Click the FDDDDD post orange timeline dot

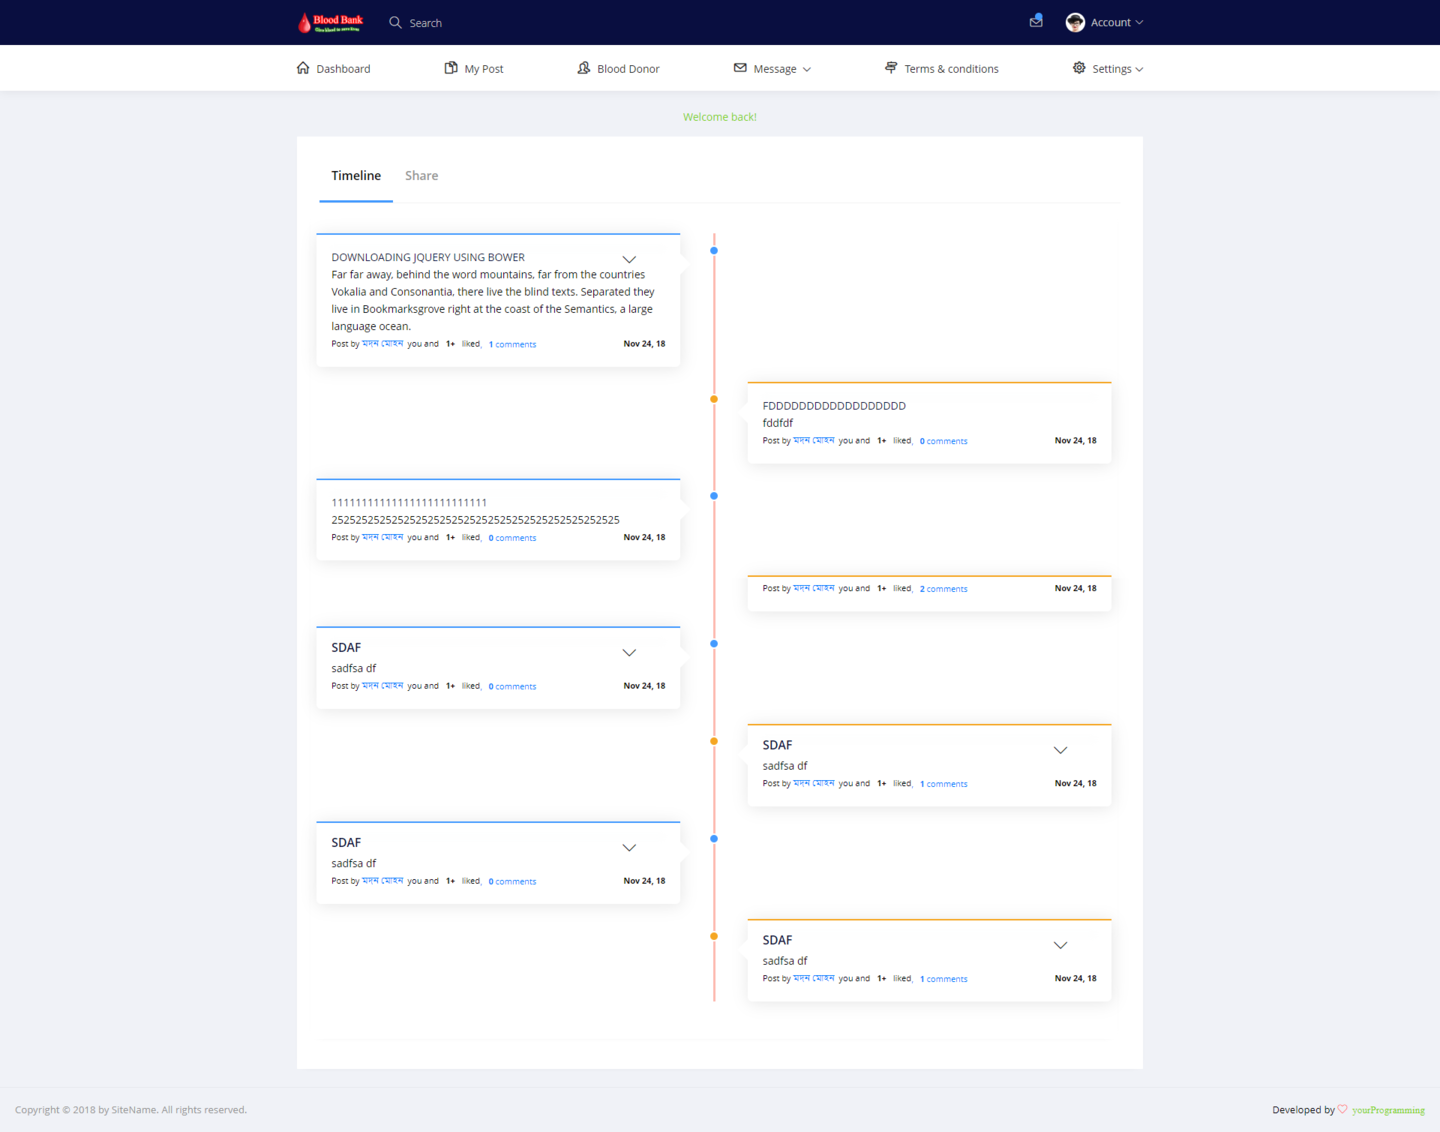(714, 399)
